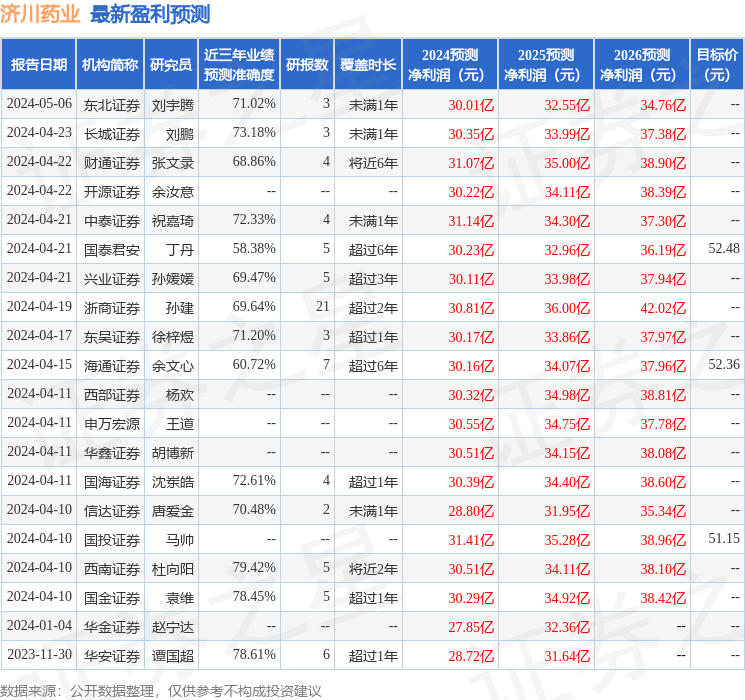Select analyst 杨欢

(180, 395)
